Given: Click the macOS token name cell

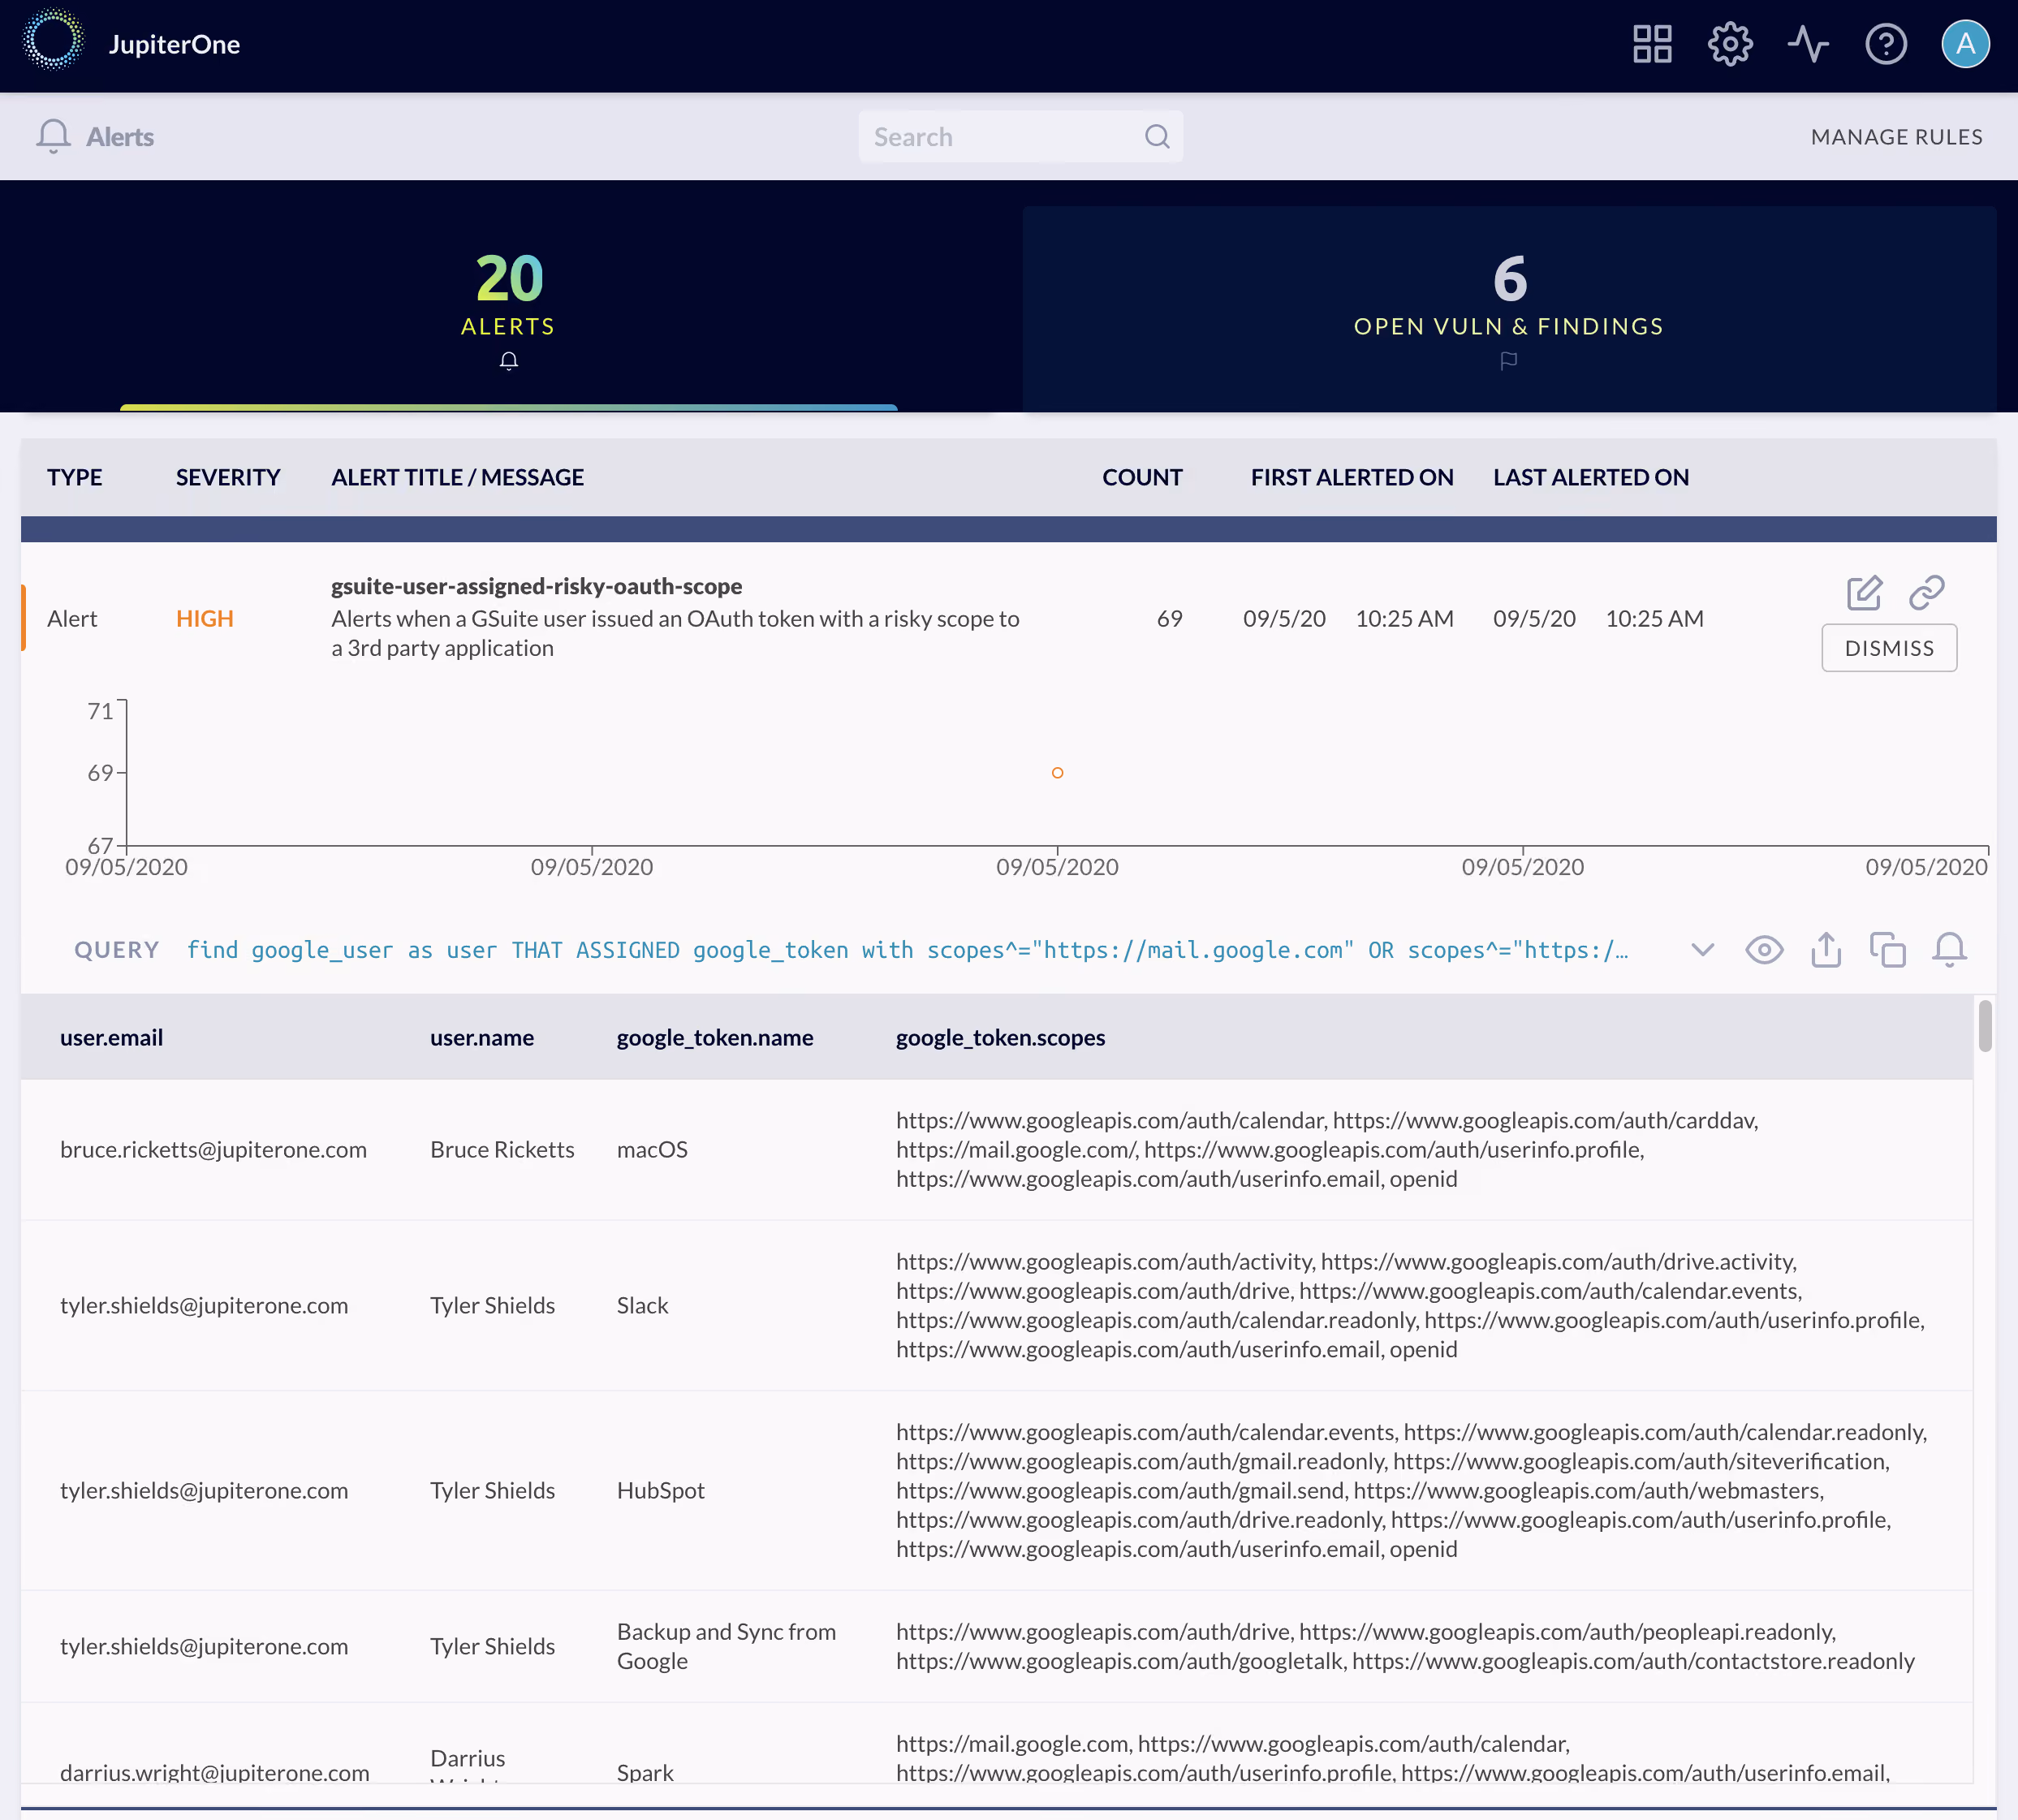Looking at the screenshot, I should pyautogui.click(x=652, y=1149).
